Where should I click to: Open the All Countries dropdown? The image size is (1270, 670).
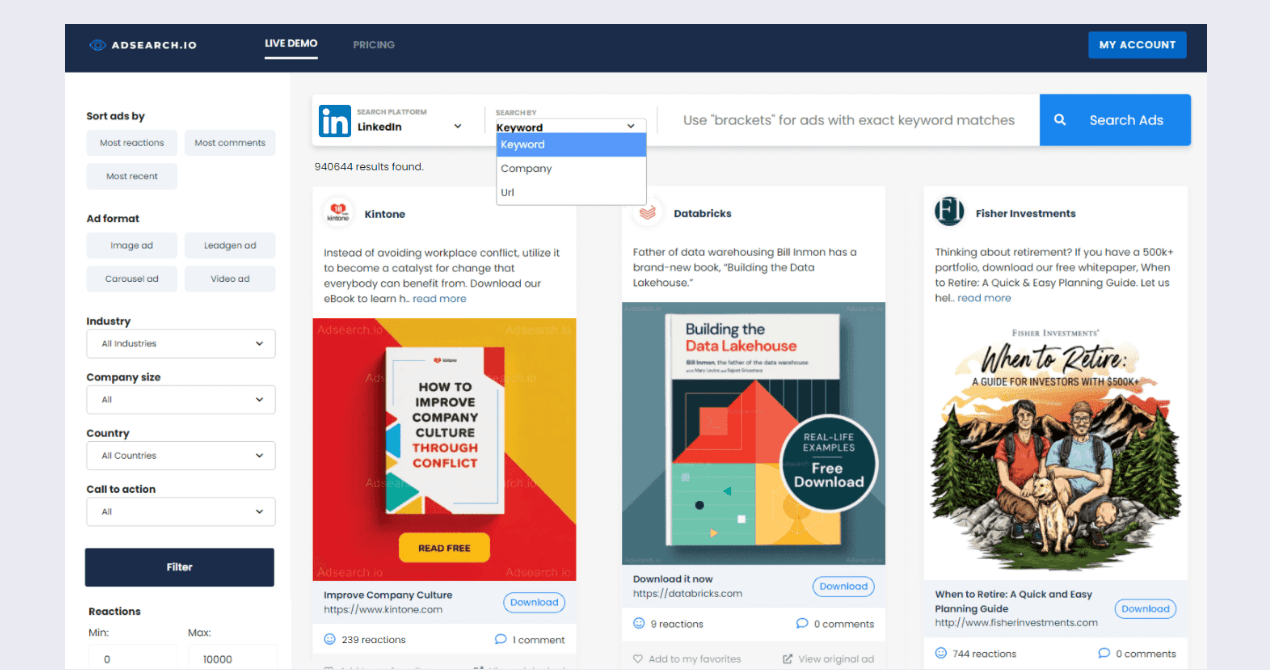[x=181, y=456]
